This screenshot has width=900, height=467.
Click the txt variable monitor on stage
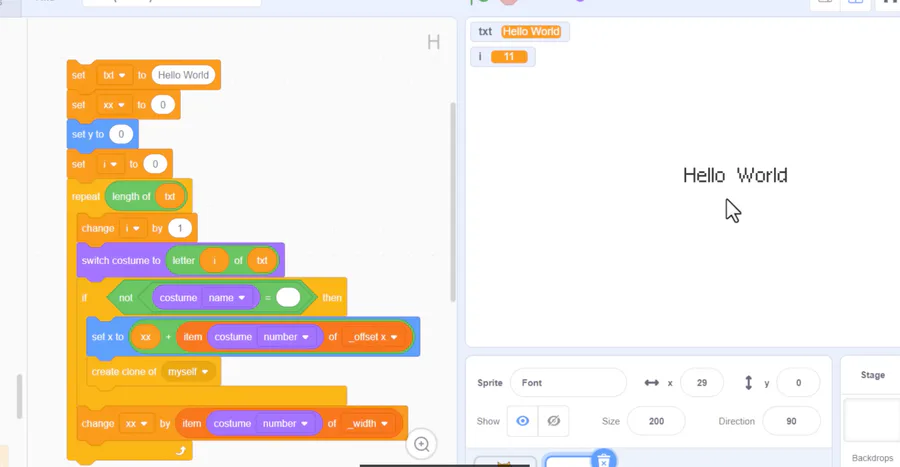click(520, 32)
